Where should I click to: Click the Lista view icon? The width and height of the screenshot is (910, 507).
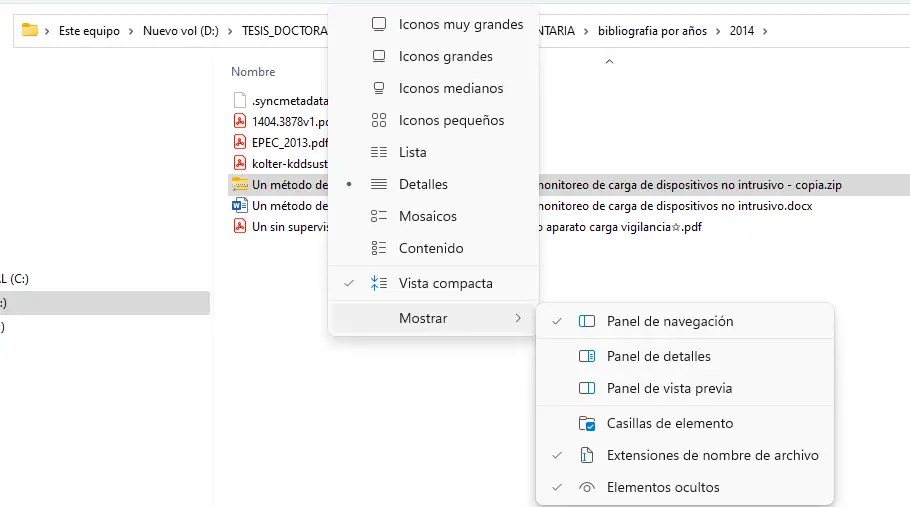point(379,152)
